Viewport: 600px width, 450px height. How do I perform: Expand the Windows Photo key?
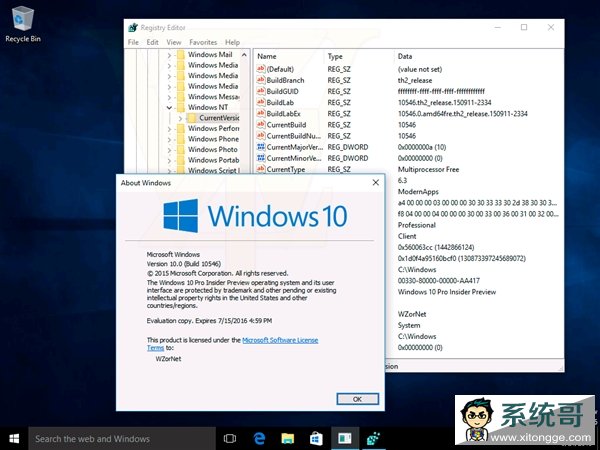tap(169, 150)
